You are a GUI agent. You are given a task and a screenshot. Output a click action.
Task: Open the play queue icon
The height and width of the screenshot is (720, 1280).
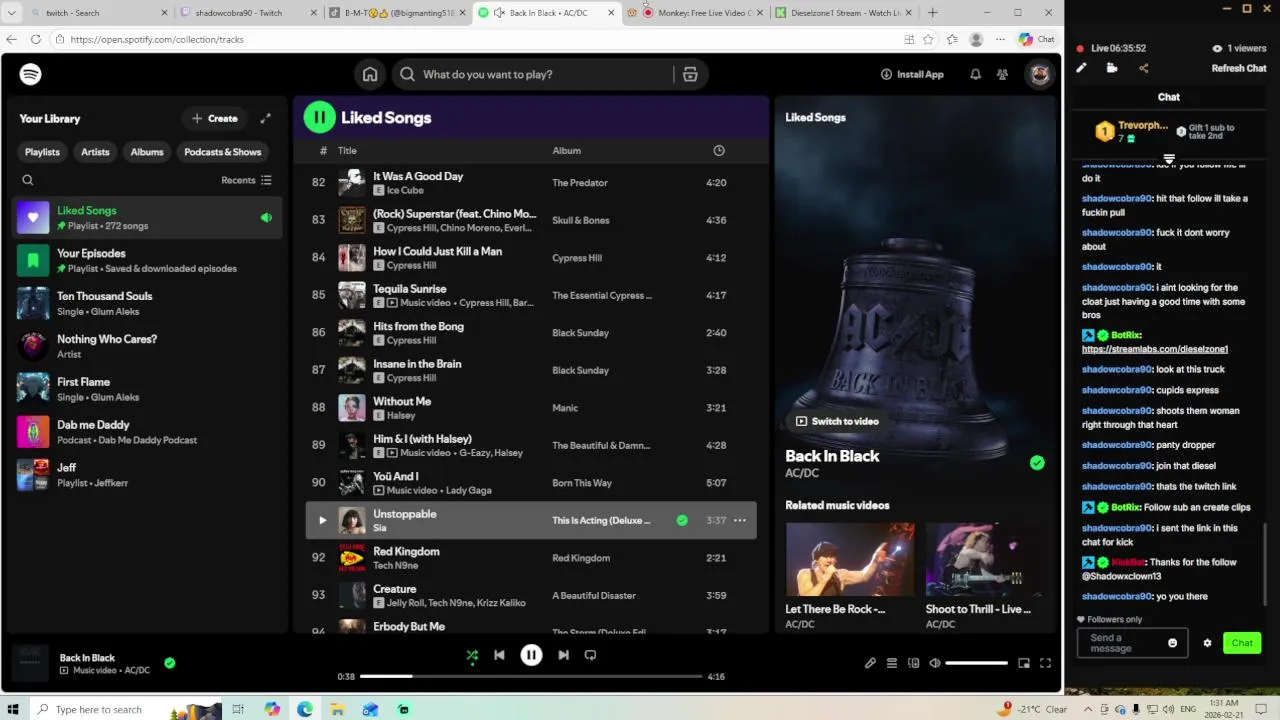(x=892, y=662)
